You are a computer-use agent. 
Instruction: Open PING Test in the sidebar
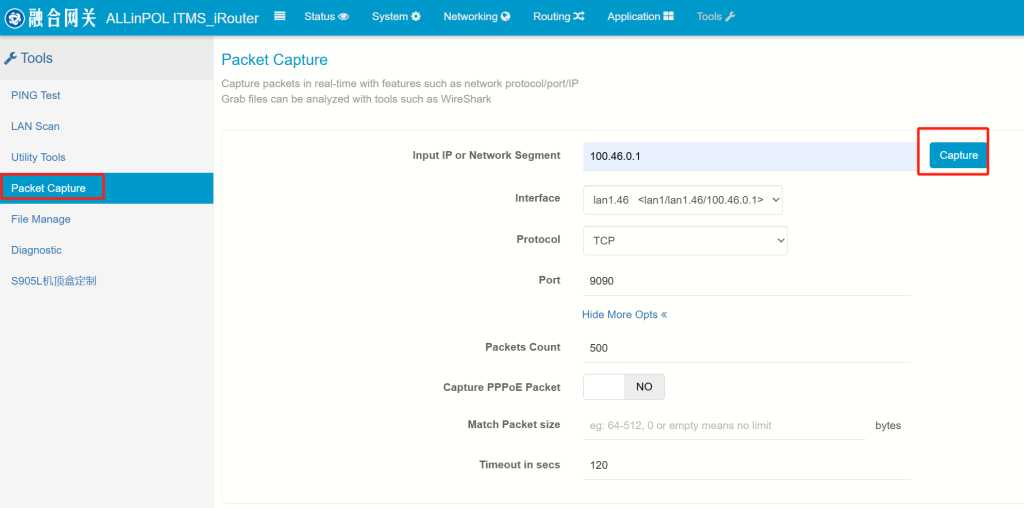pyautogui.click(x=36, y=95)
